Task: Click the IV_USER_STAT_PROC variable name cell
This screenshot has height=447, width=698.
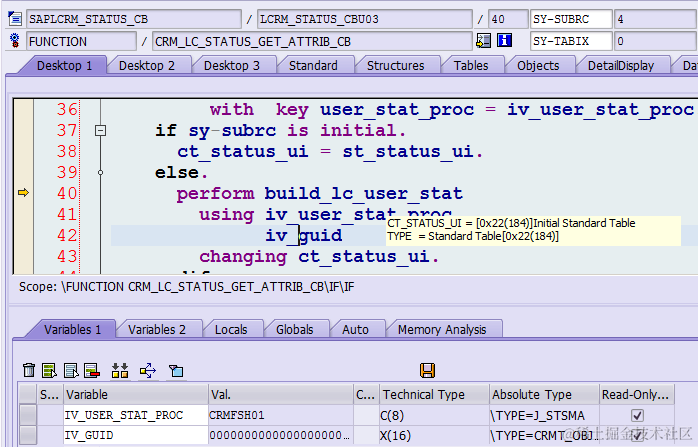Action: pos(136,415)
